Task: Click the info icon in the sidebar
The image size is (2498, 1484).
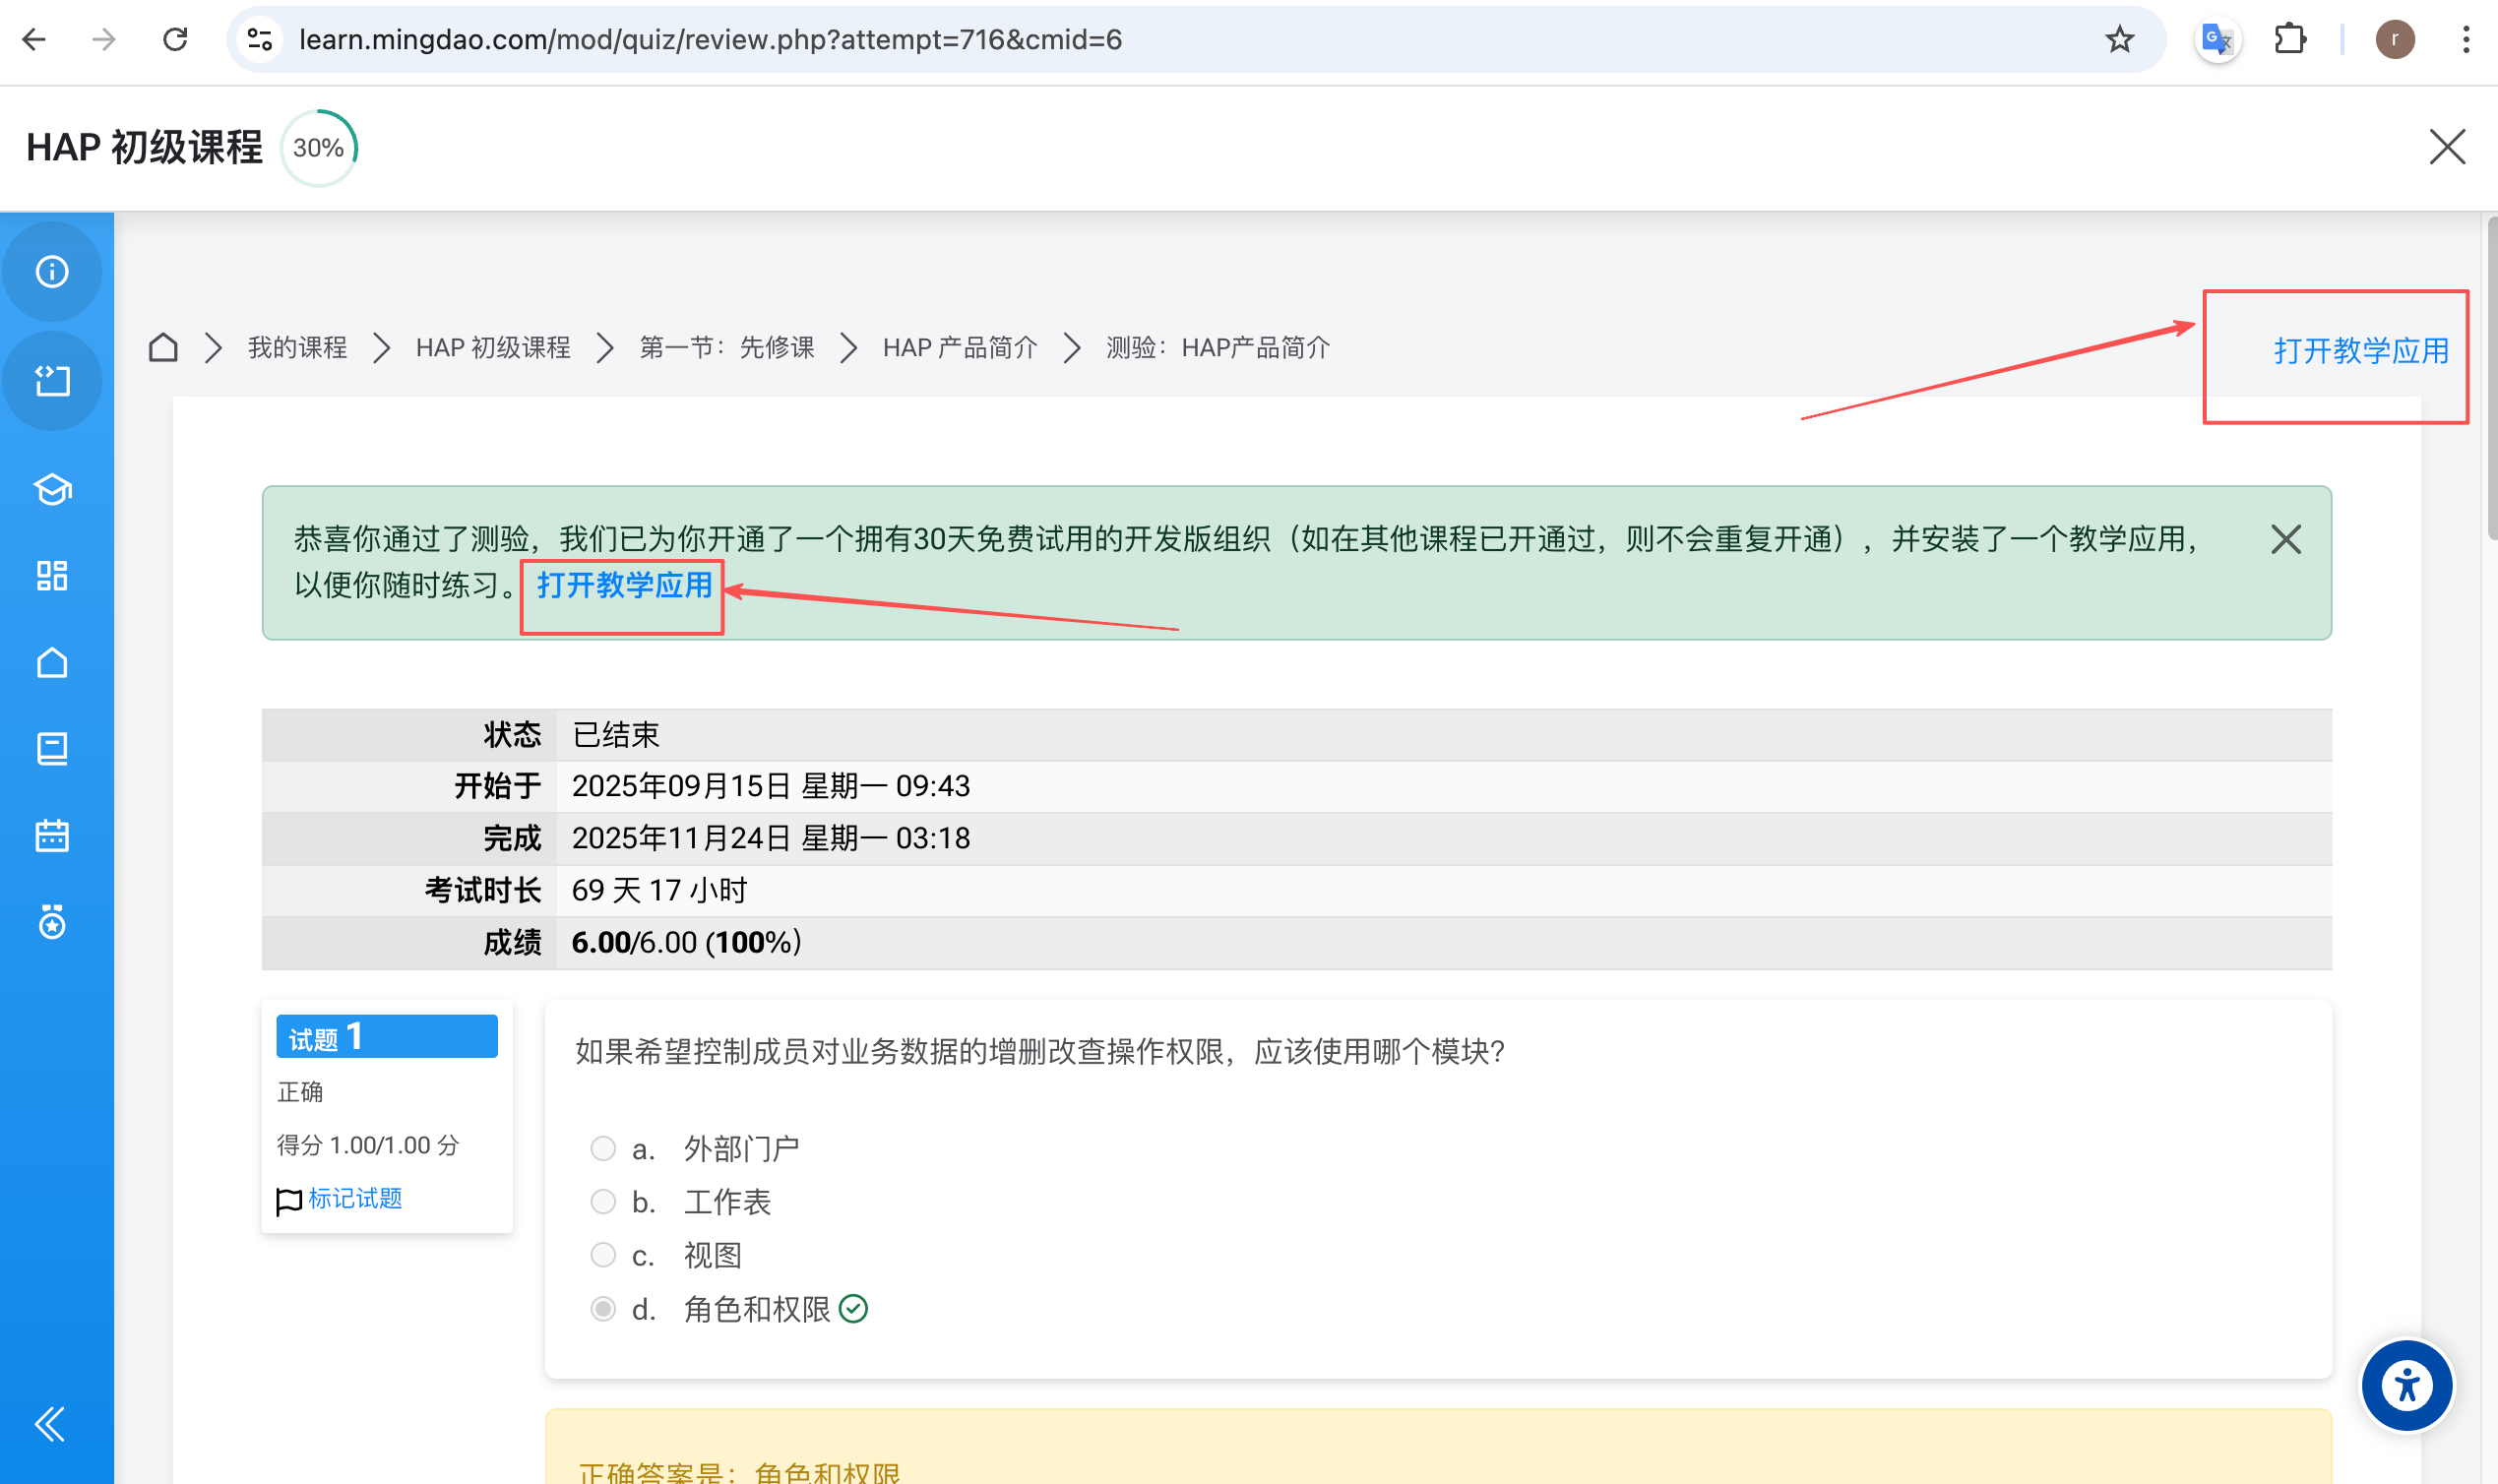Action: (x=52, y=272)
